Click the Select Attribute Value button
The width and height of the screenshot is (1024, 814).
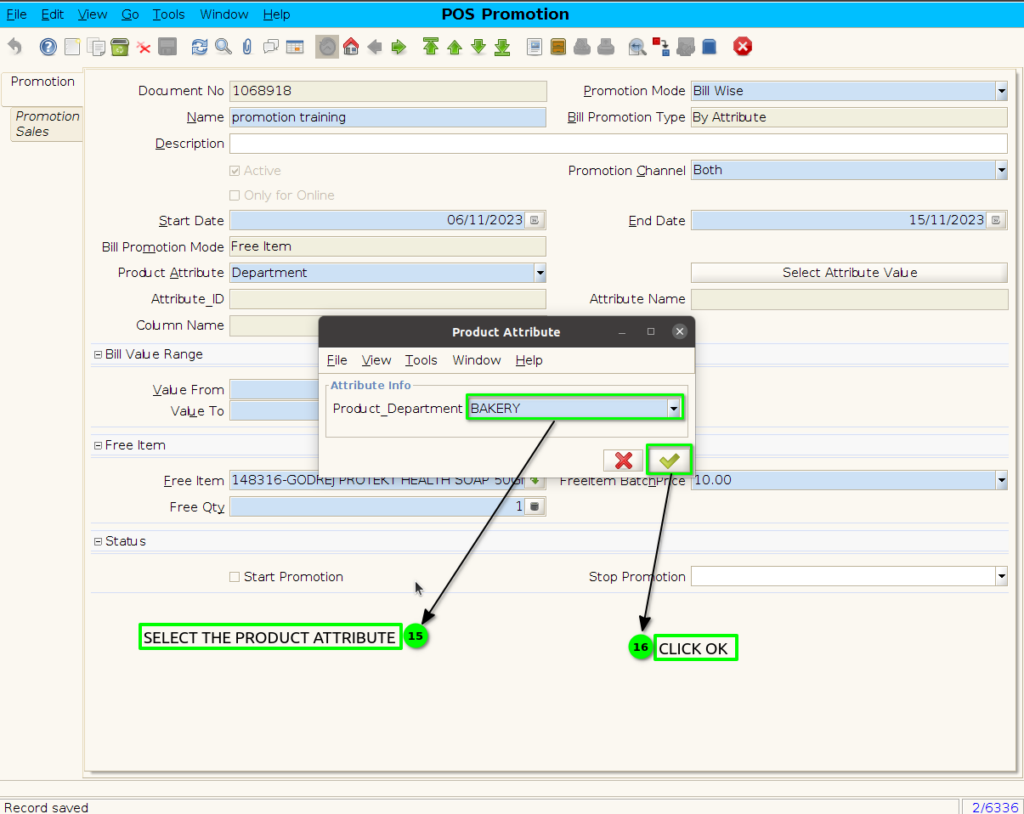(x=849, y=272)
